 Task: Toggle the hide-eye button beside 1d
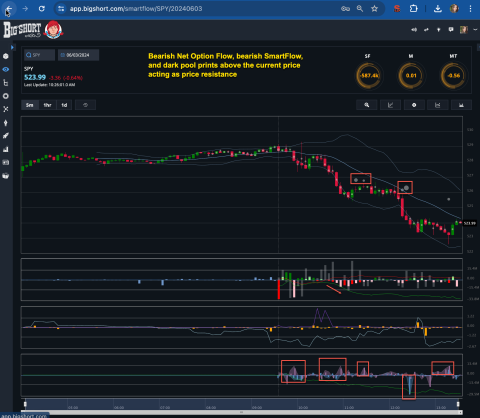click(85, 105)
